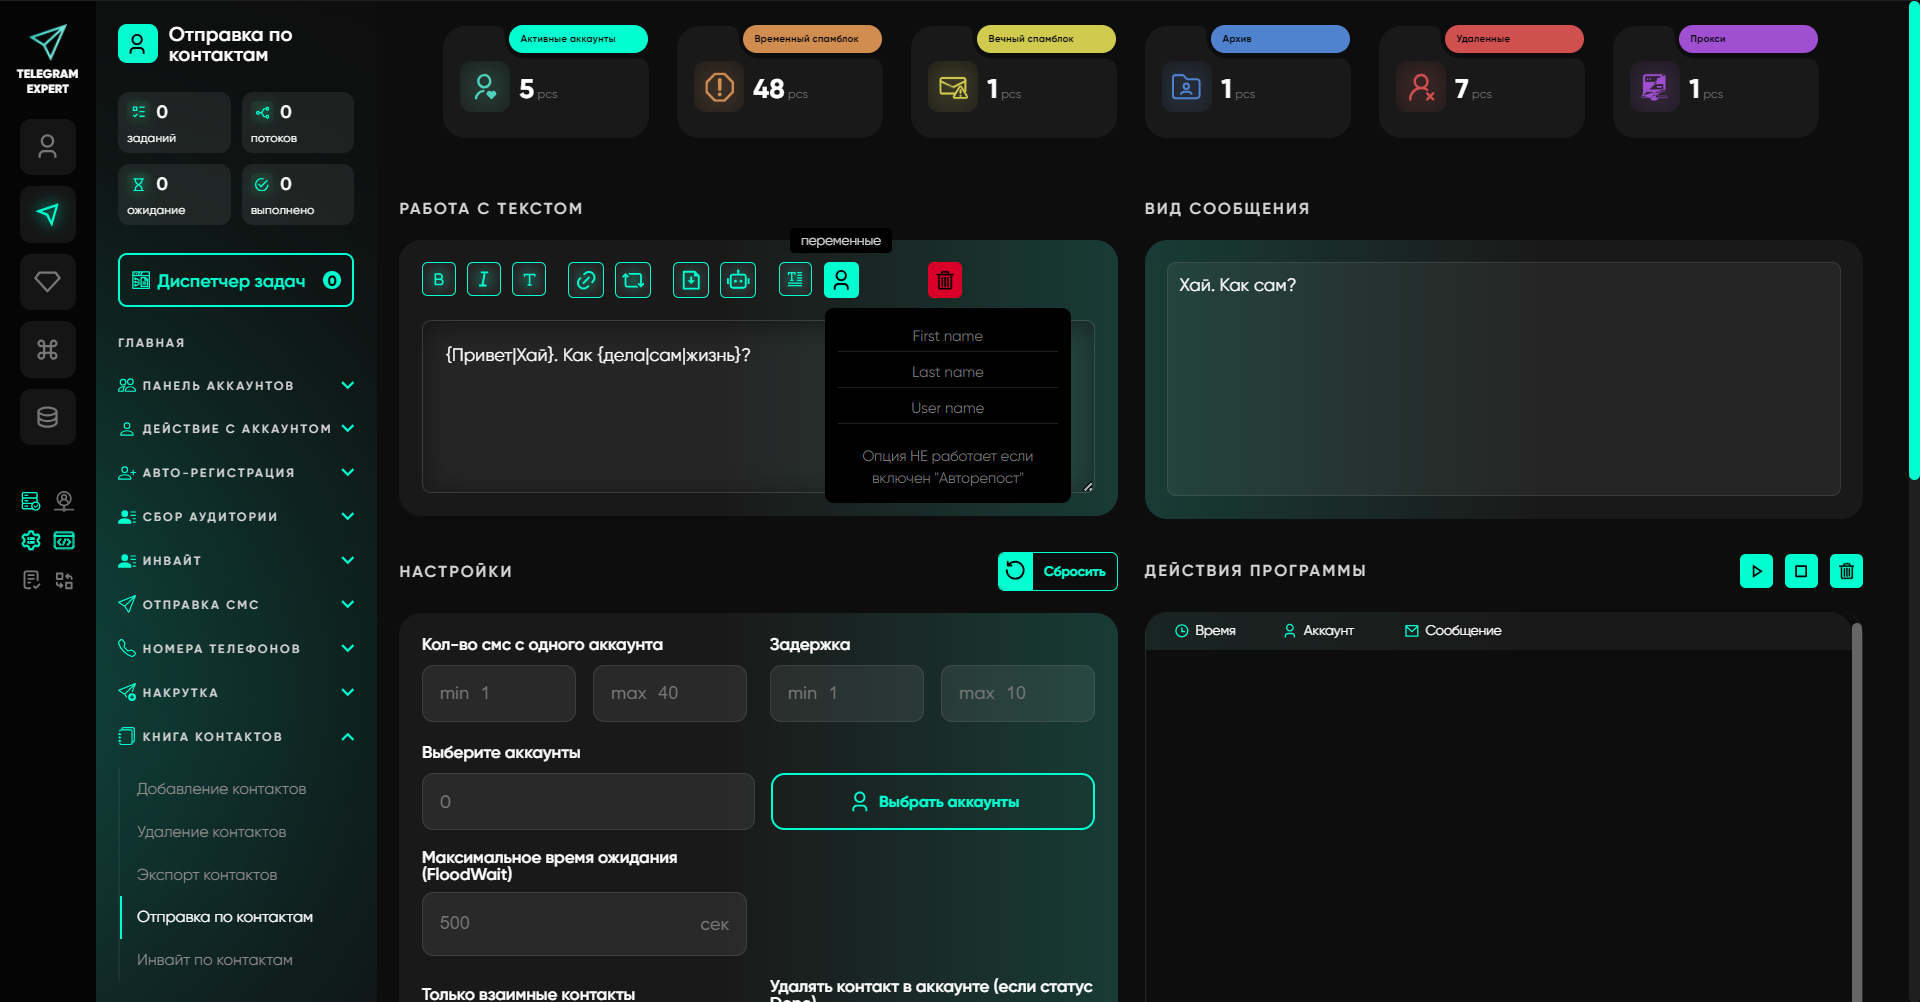This screenshot has height=1002, width=1920.
Task: Apply italic formatting to message text
Action: click(483, 280)
